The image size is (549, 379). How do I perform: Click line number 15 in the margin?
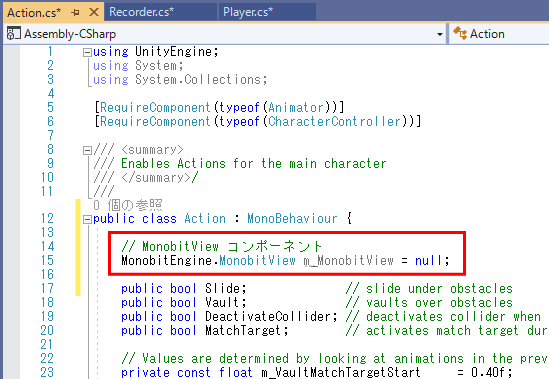(47, 261)
